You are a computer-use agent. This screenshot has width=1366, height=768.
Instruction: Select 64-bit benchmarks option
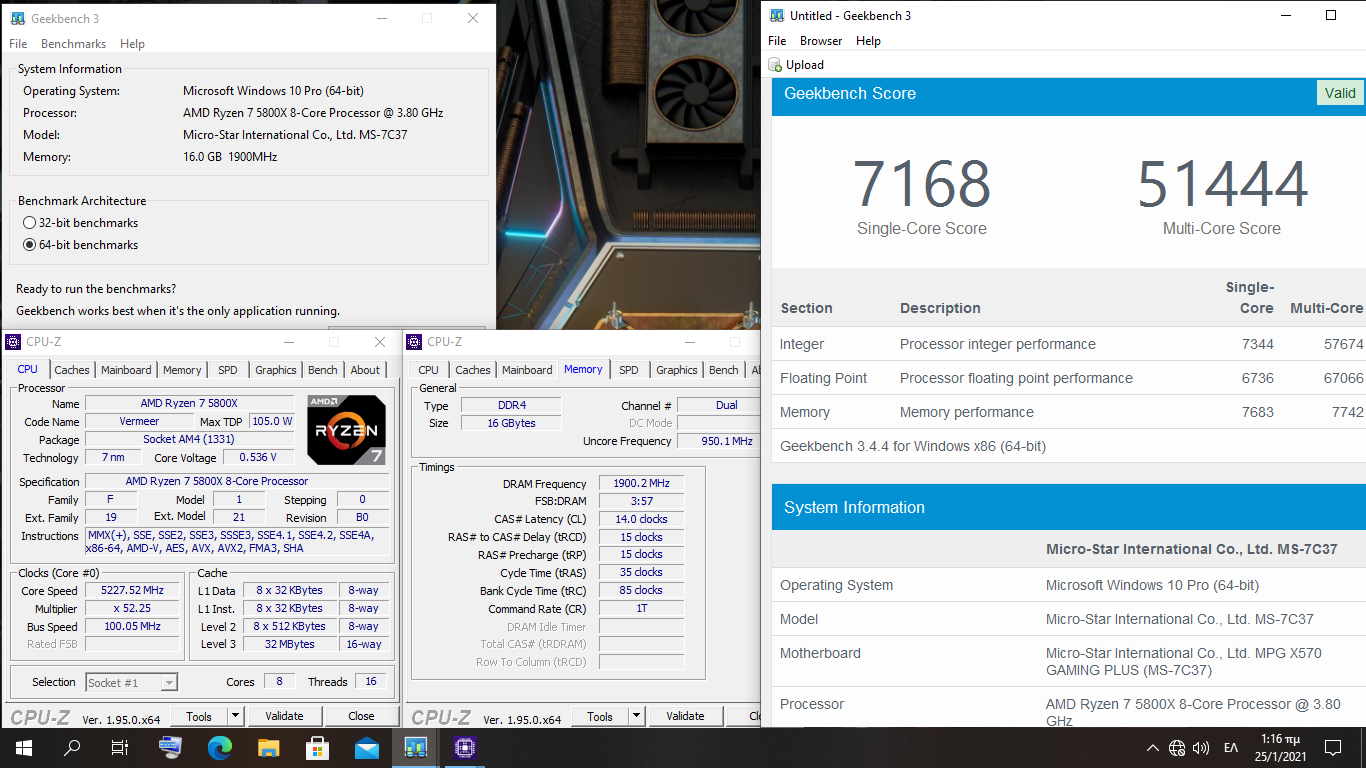(x=80, y=245)
